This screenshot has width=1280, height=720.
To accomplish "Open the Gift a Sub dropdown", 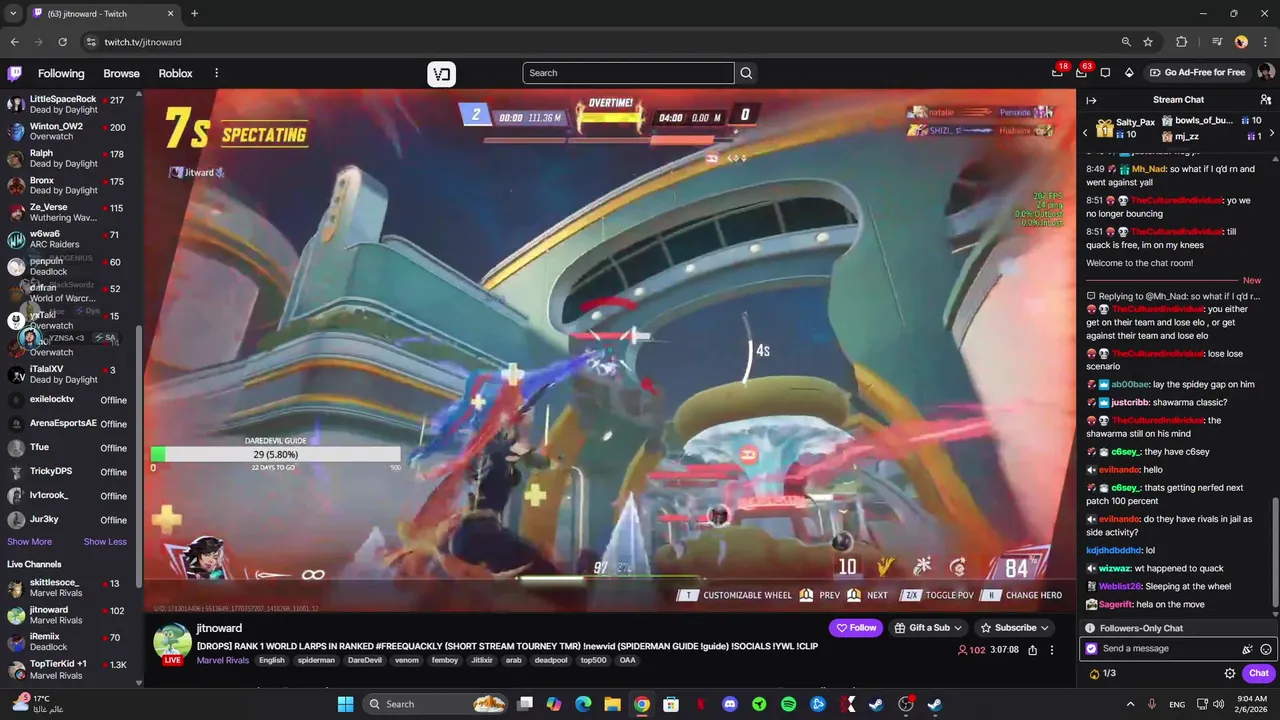I will (928, 628).
